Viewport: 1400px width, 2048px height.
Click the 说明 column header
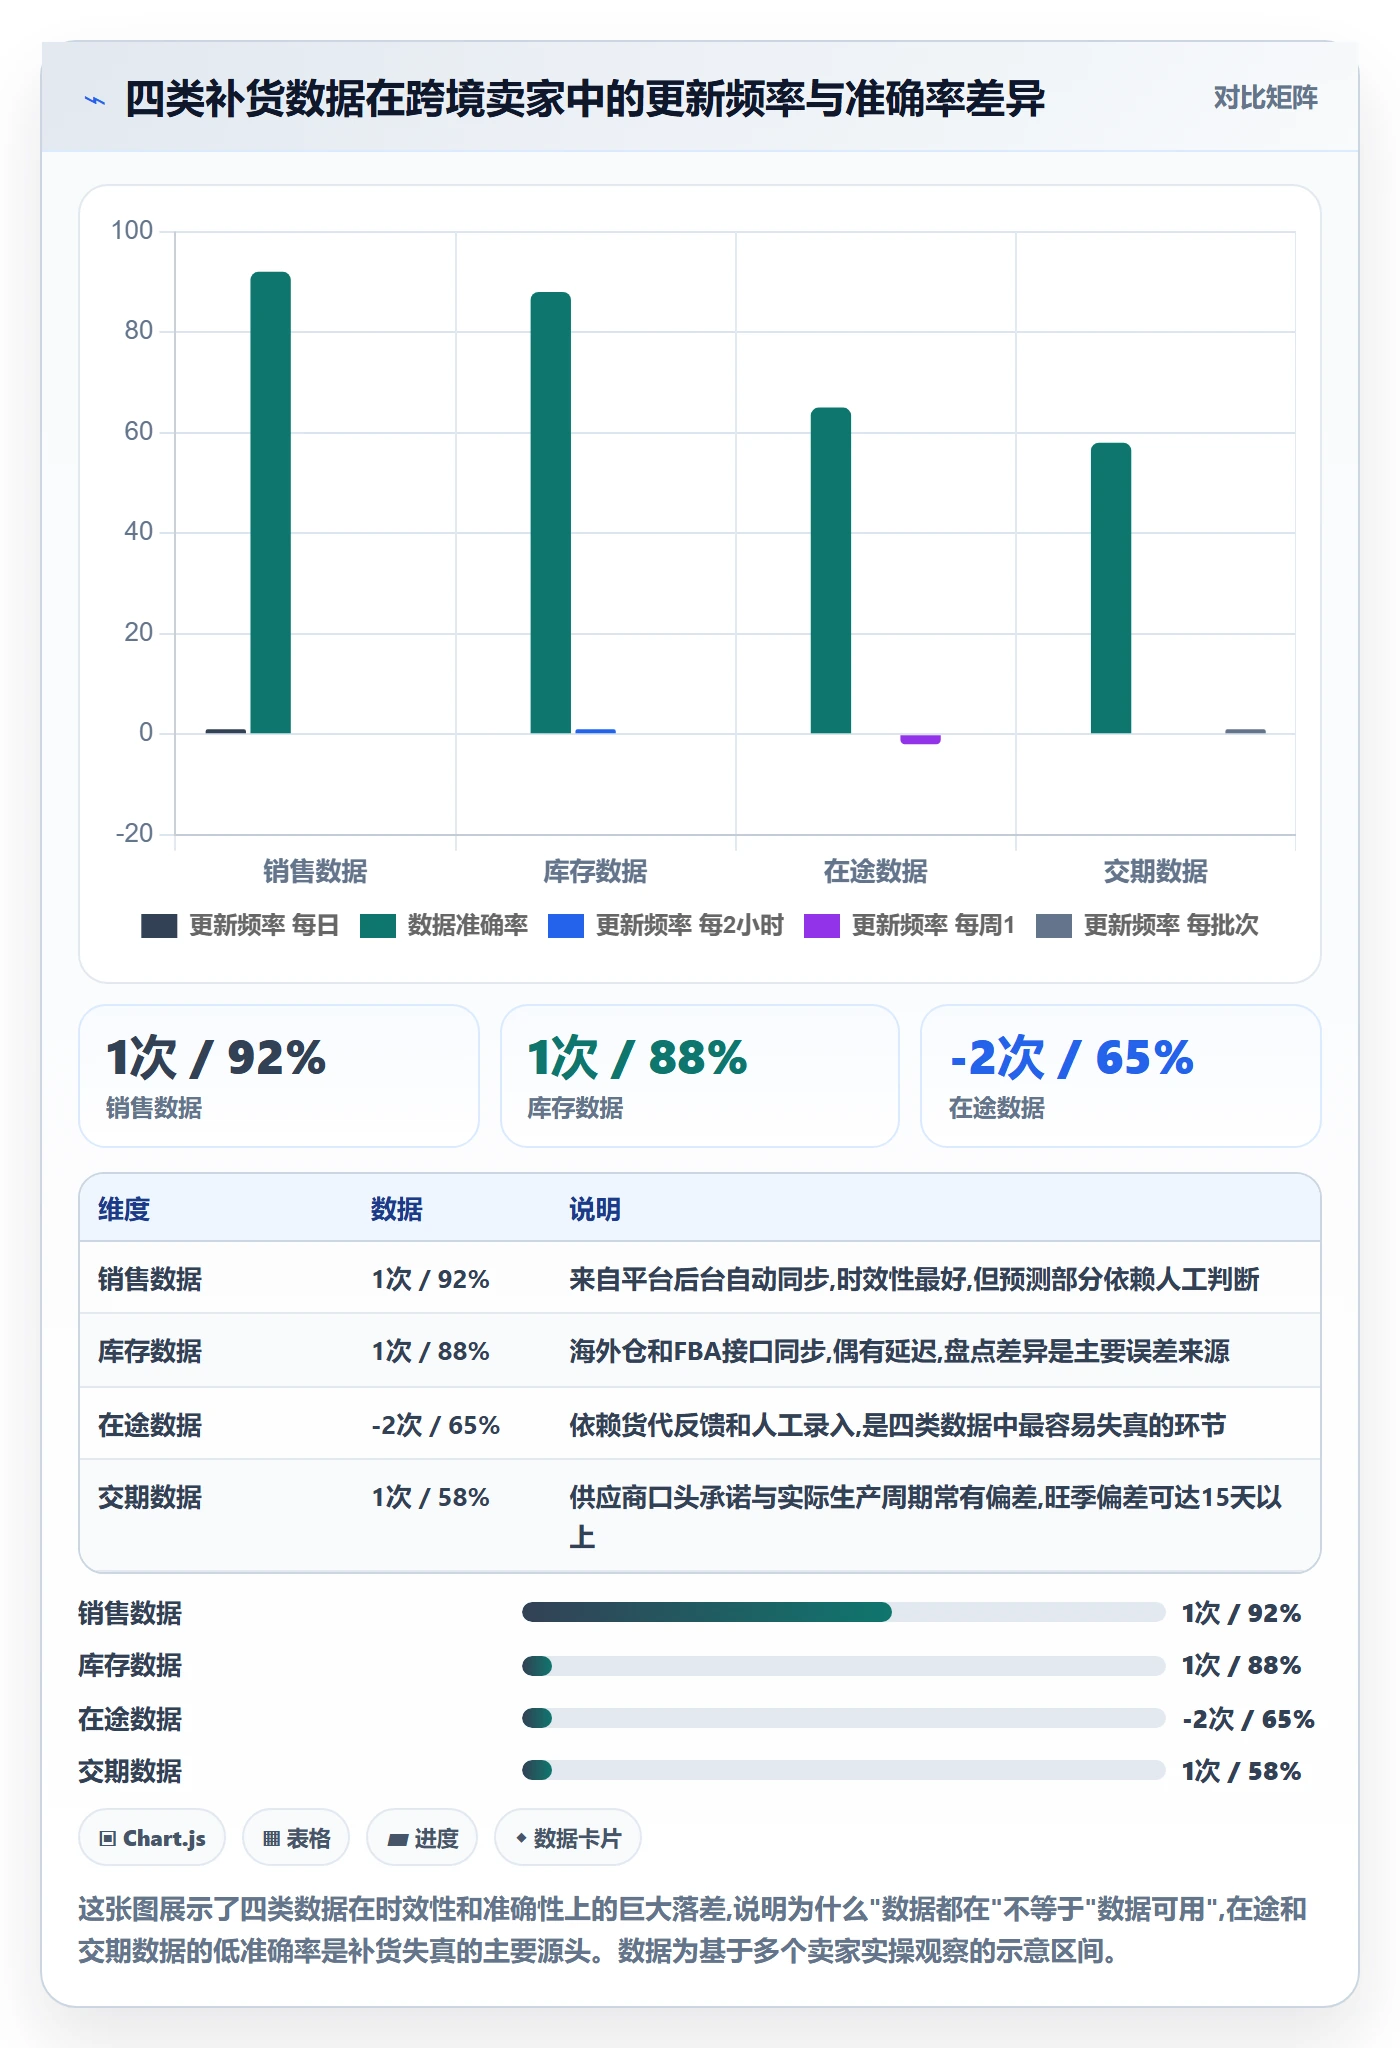pos(595,1209)
